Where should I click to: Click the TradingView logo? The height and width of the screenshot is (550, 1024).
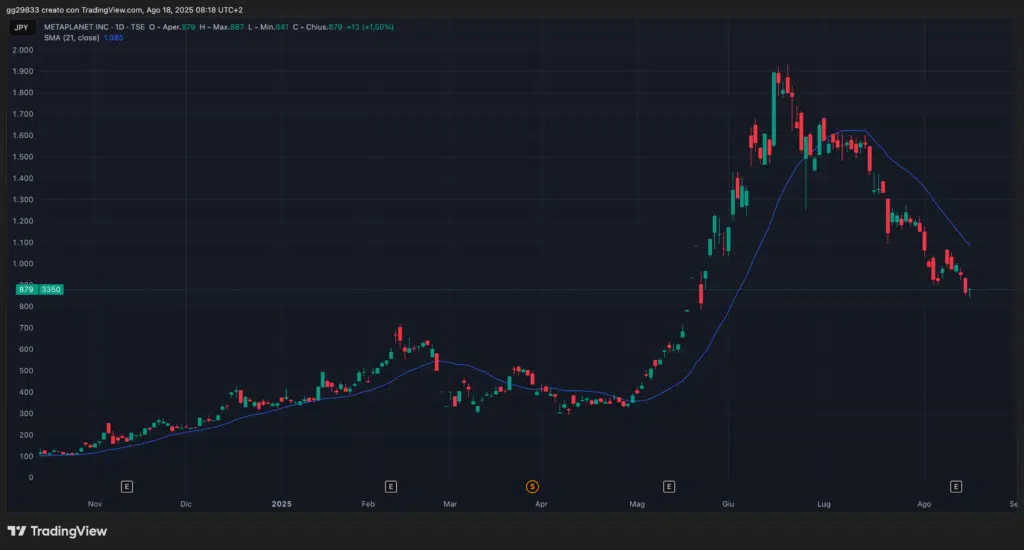[x=58, y=531]
